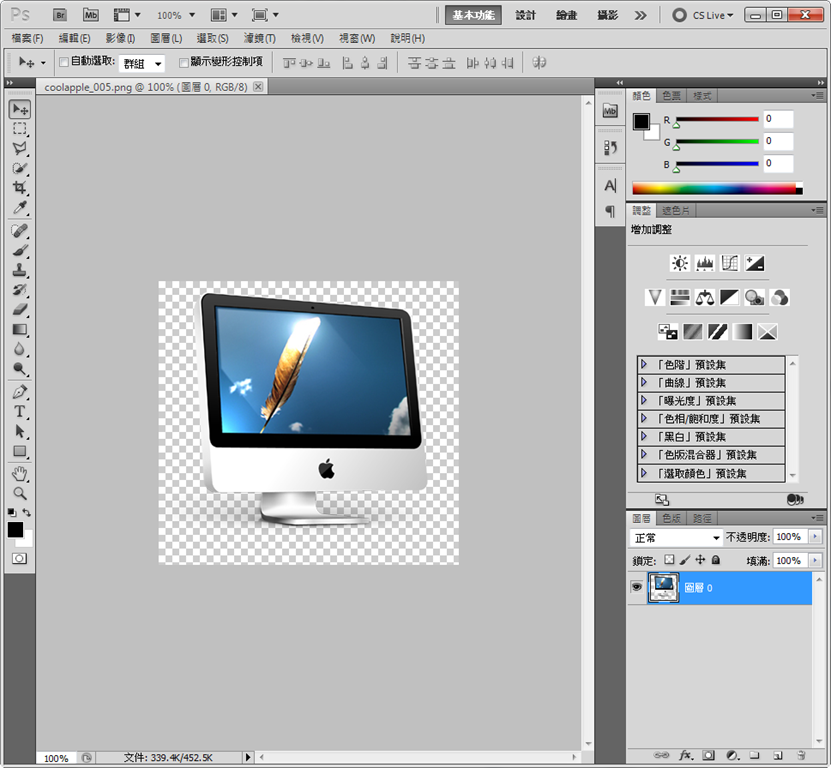Open the Edit menu
The image size is (831, 768).
[74, 38]
